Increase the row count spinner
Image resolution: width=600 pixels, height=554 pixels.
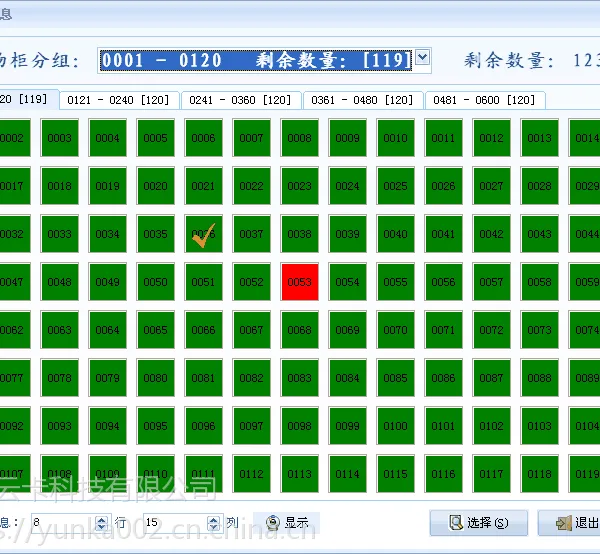tap(102, 520)
